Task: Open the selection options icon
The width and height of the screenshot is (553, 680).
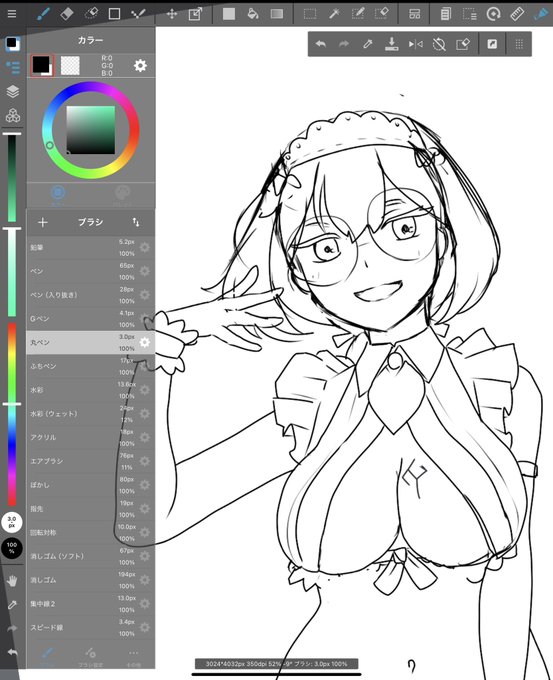Action: coord(469,14)
